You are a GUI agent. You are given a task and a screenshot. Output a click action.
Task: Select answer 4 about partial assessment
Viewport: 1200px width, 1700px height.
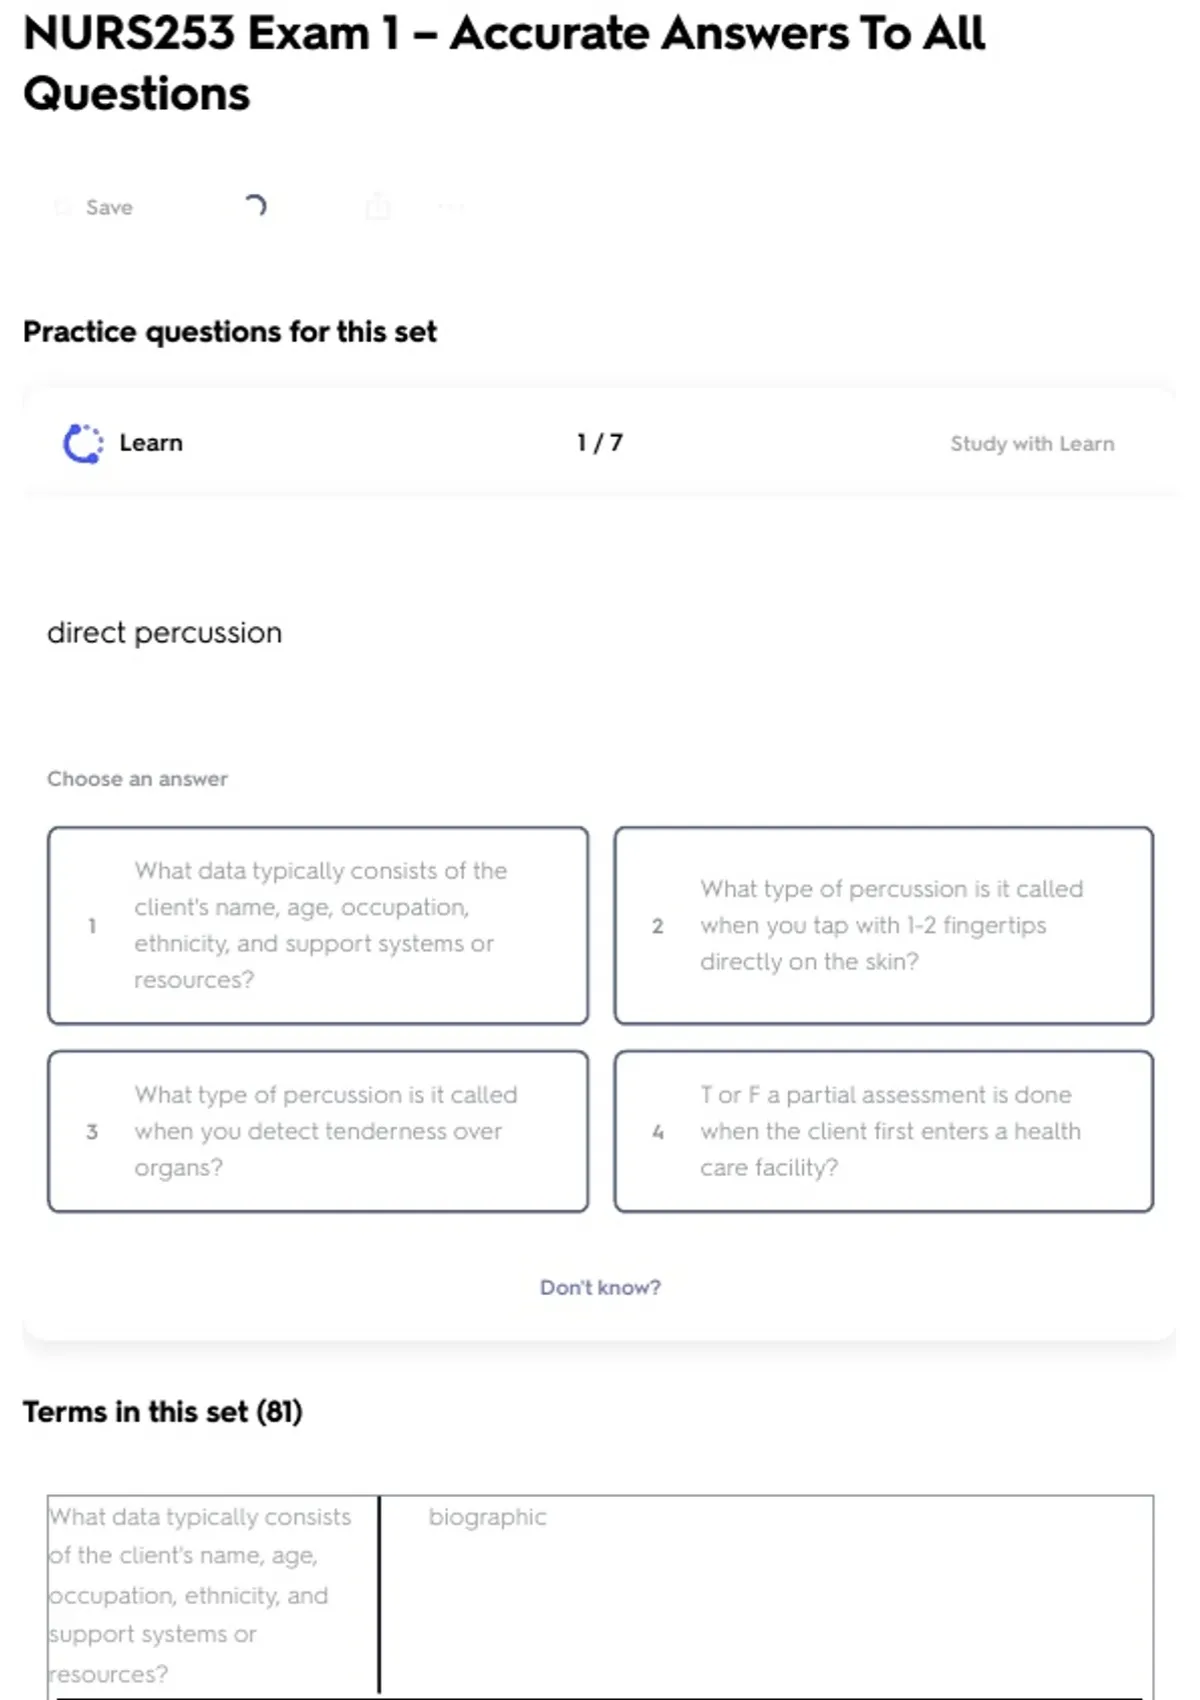tap(884, 1131)
